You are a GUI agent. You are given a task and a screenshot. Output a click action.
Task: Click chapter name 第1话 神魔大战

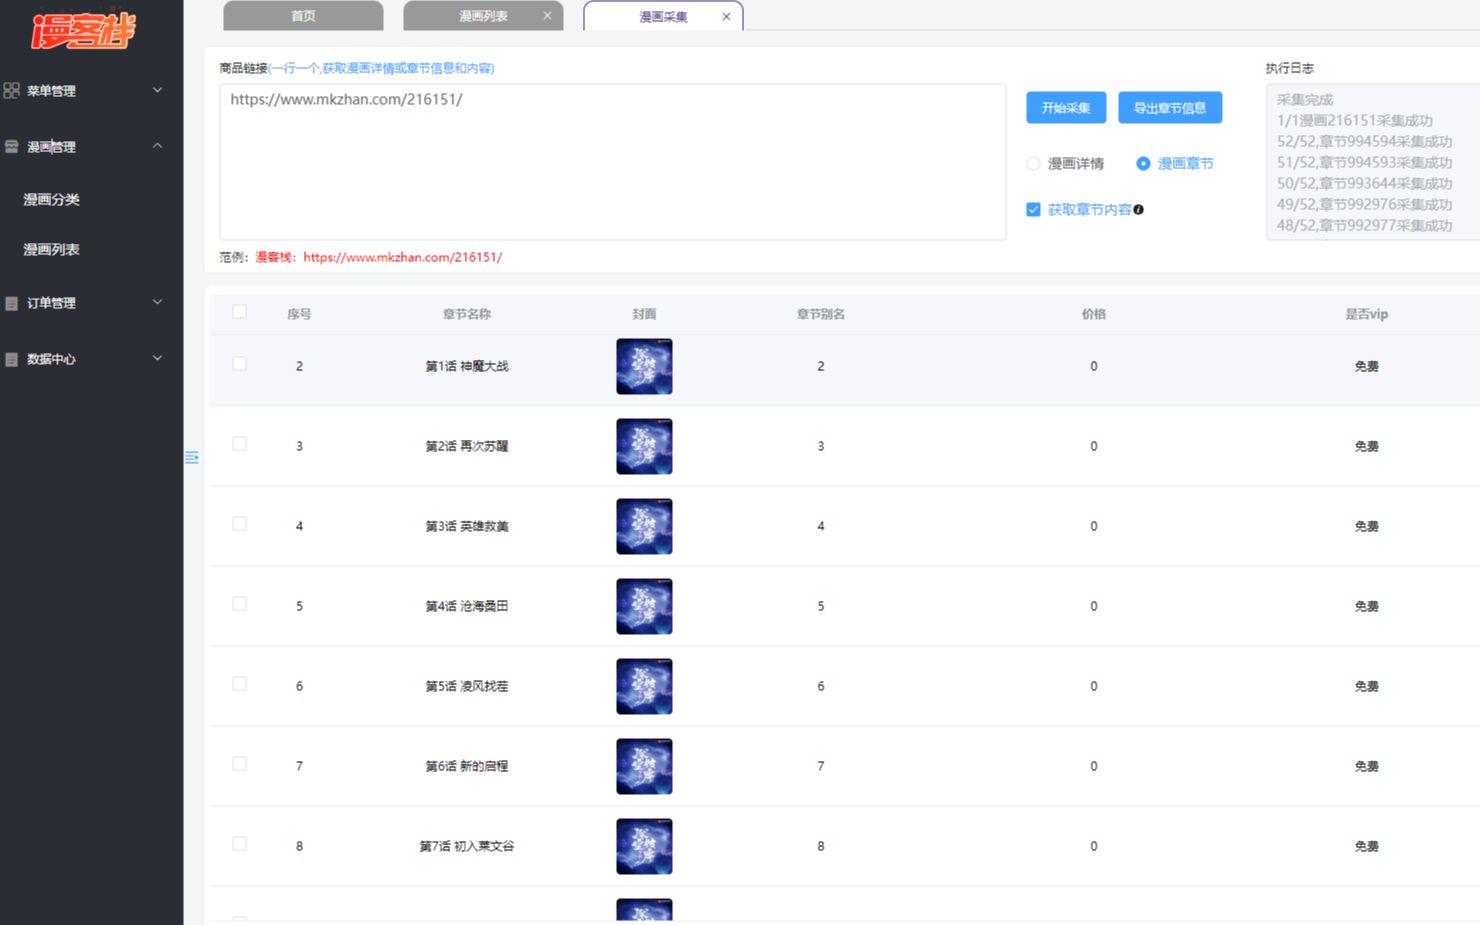[467, 366]
